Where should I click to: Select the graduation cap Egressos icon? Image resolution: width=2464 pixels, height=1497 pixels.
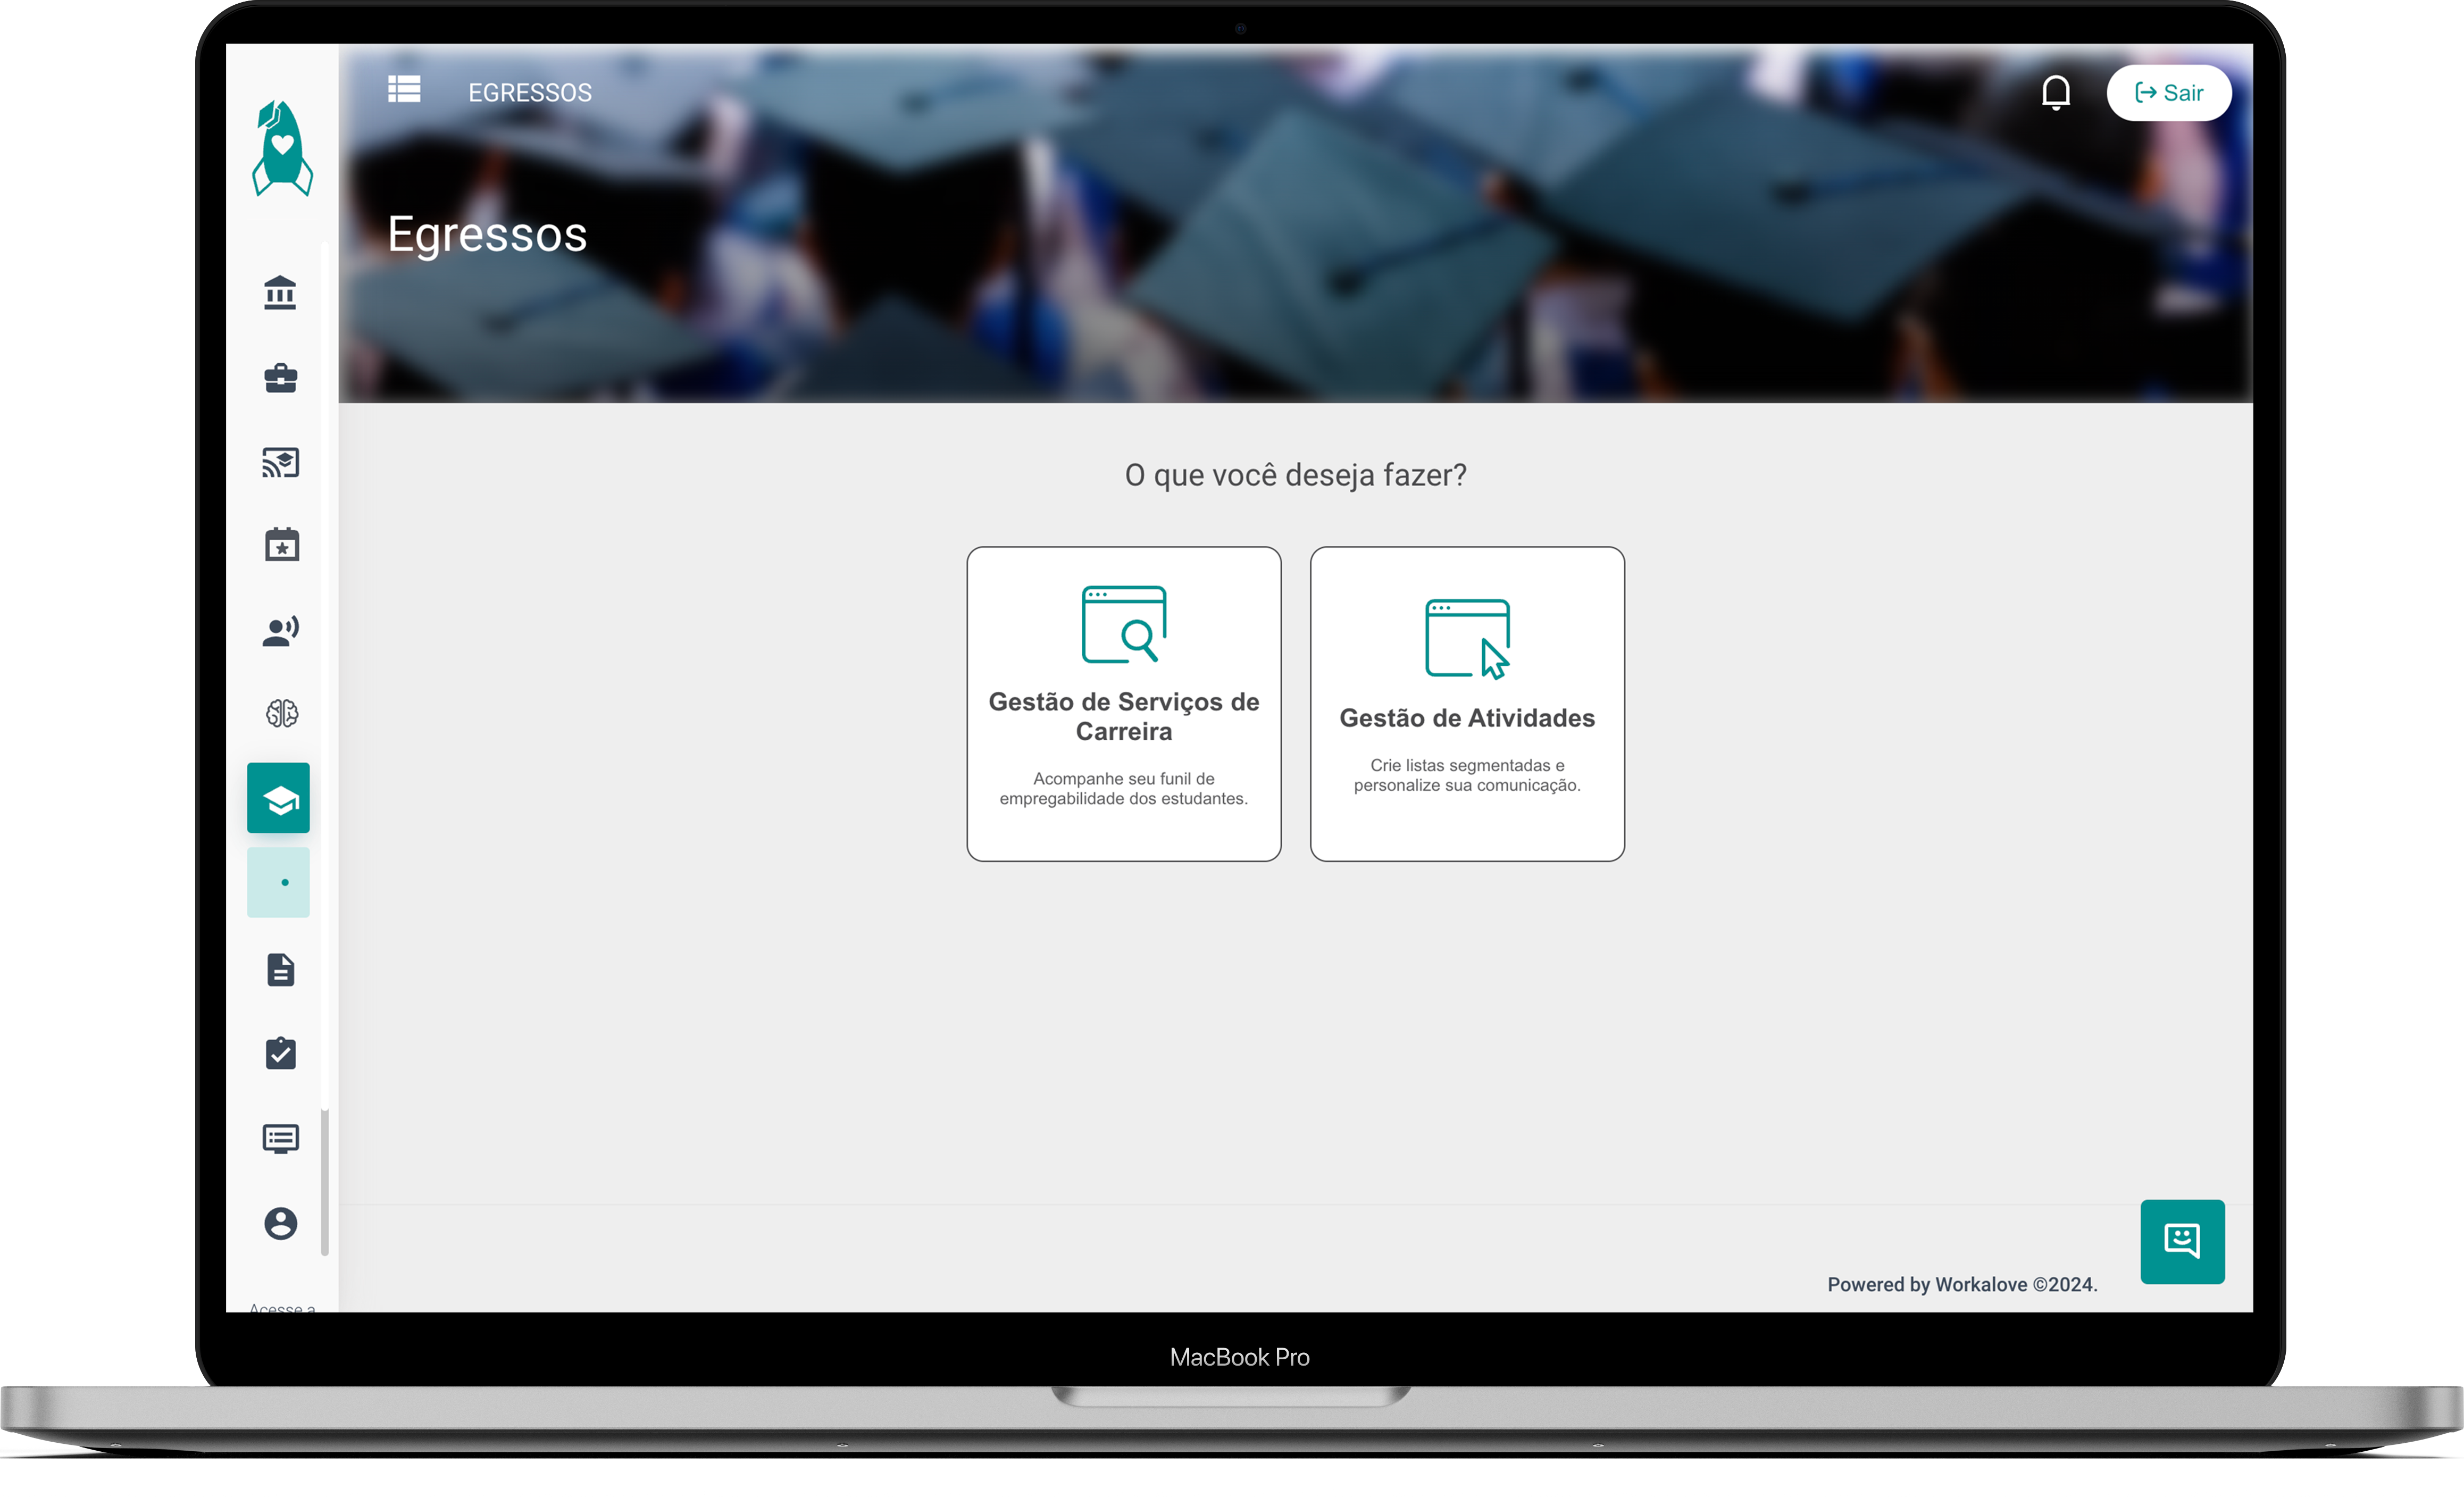279,798
